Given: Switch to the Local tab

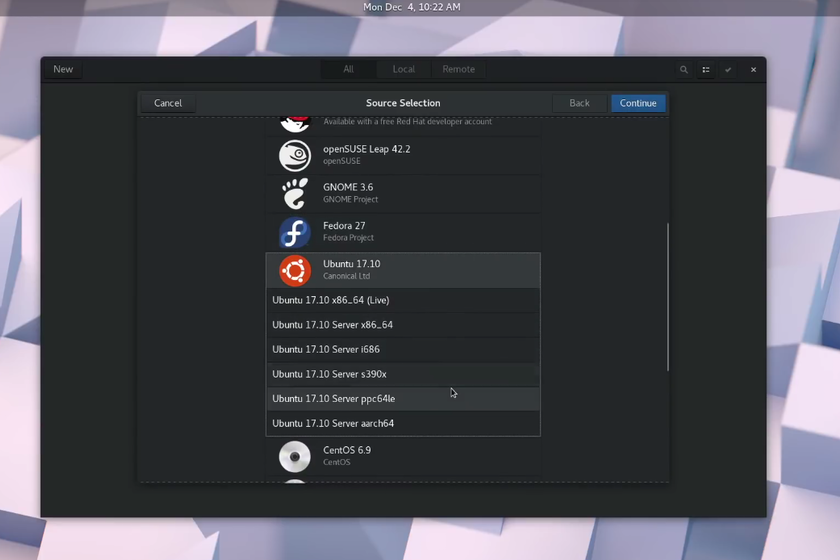Looking at the screenshot, I should [x=403, y=69].
